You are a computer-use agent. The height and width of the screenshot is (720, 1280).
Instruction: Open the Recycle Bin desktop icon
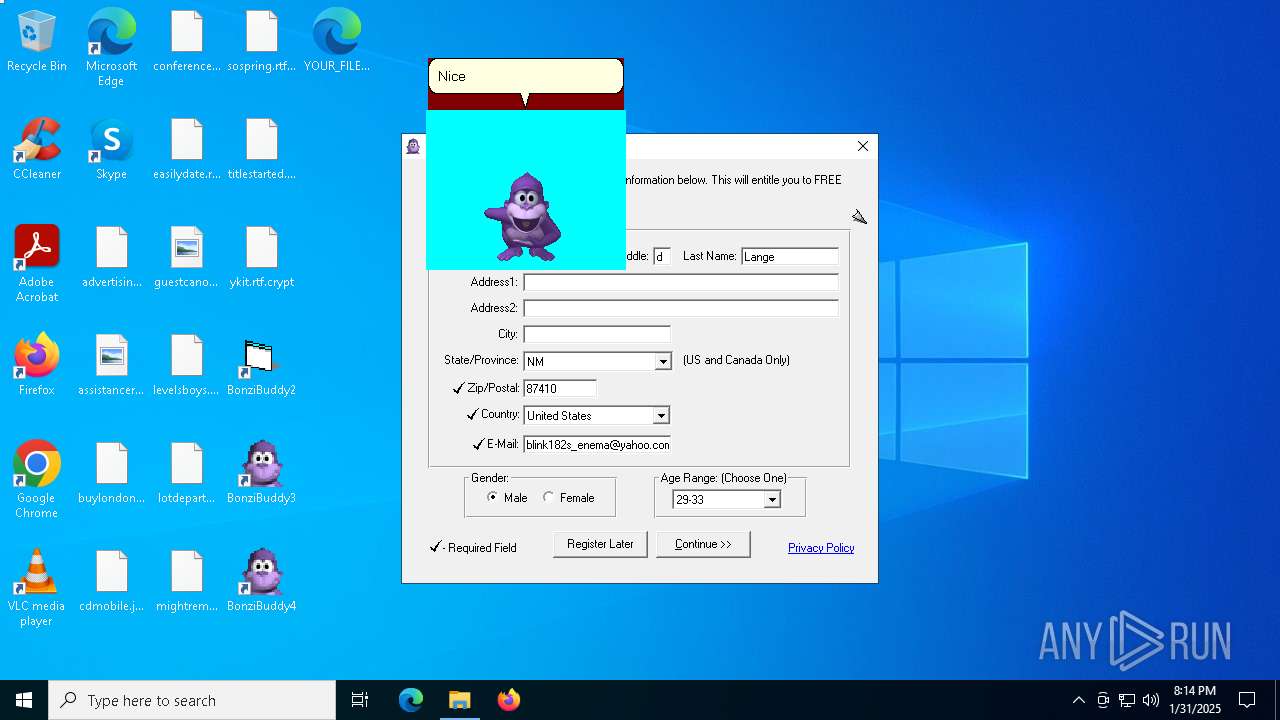click(37, 42)
